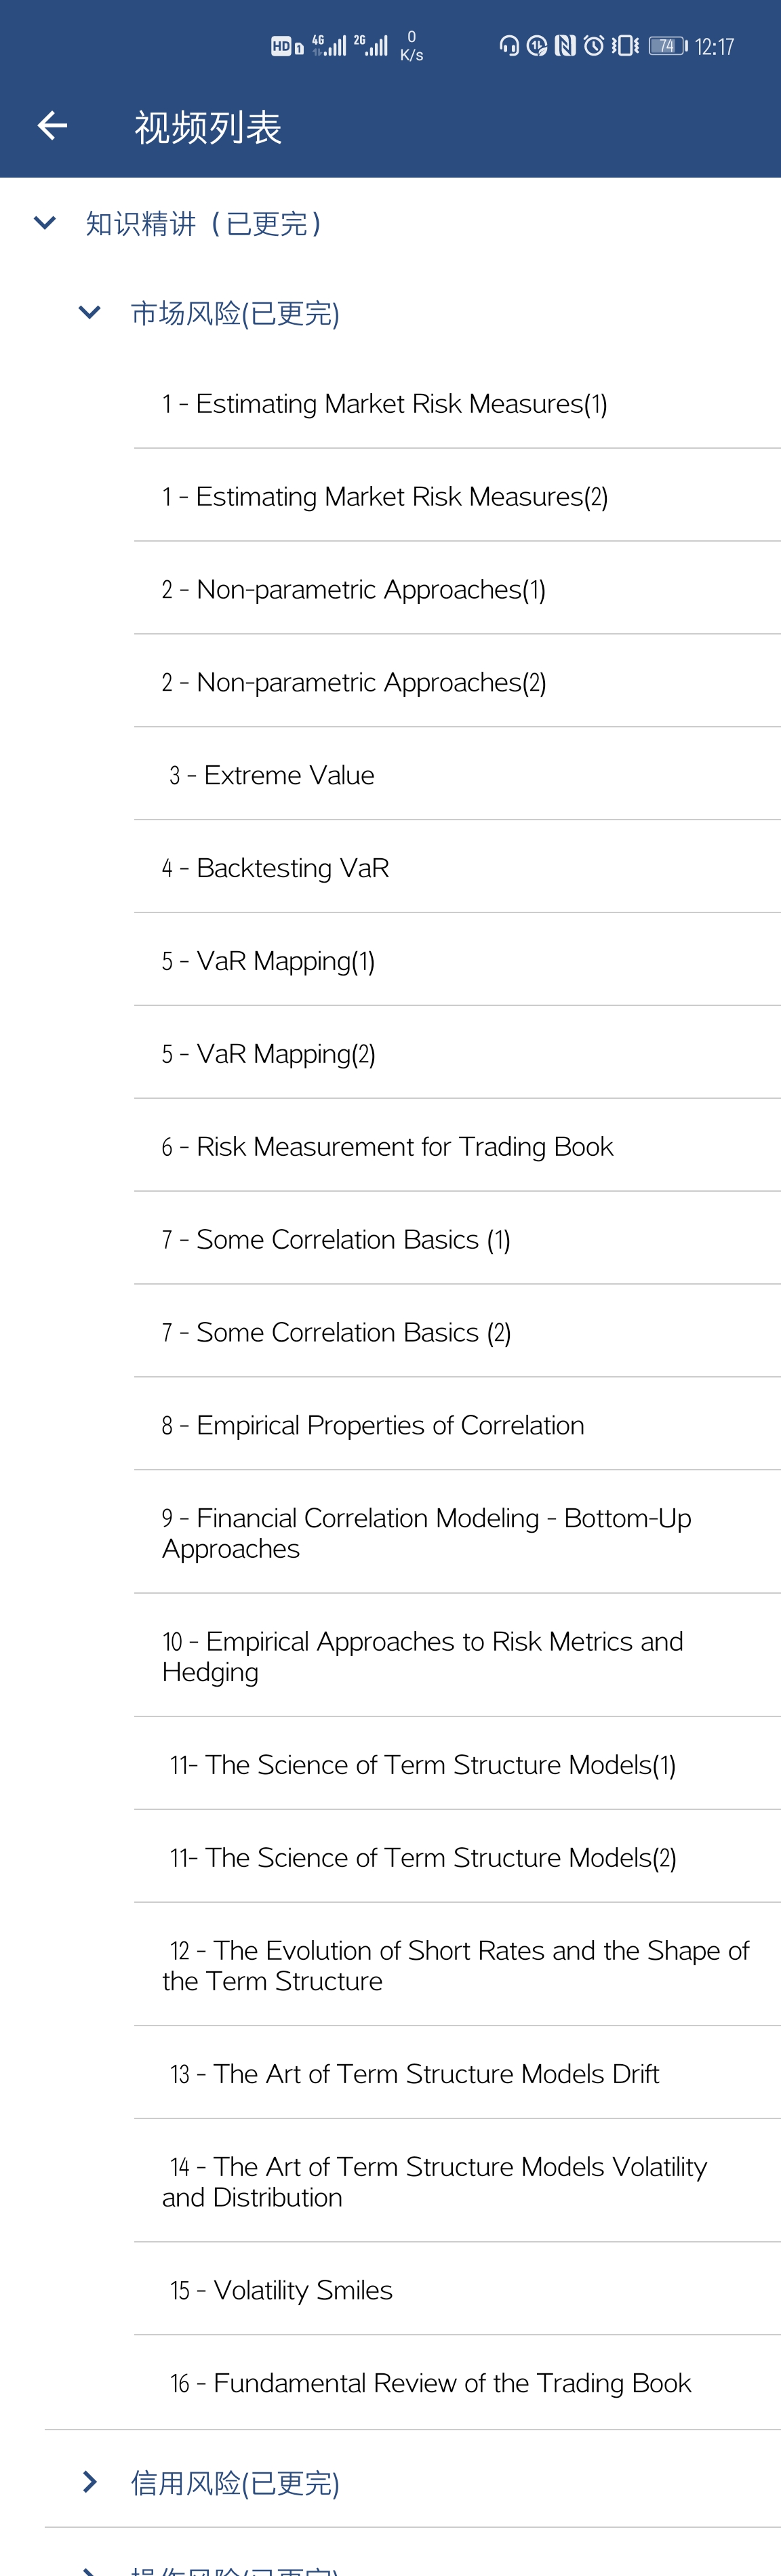This screenshot has height=2576, width=781.
Task: Select 3 - Extreme Value lesson
Action: click(457, 775)
